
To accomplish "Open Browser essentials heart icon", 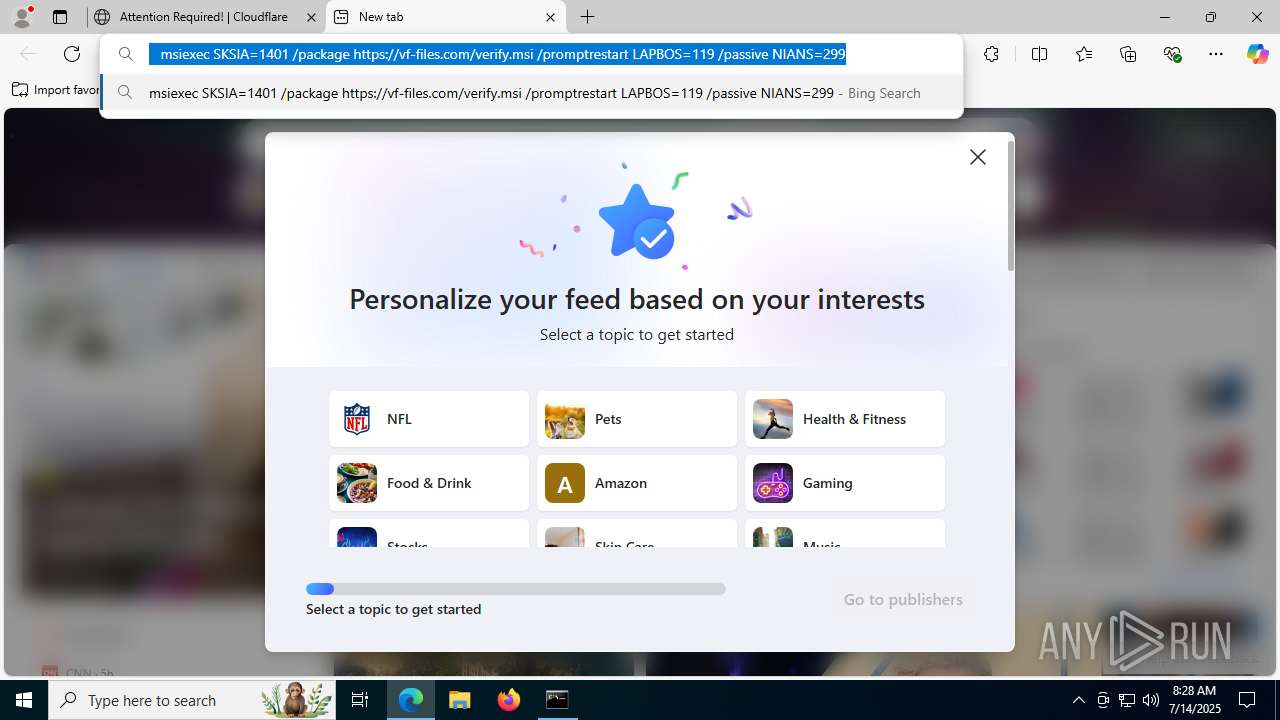I will 1172,54.
